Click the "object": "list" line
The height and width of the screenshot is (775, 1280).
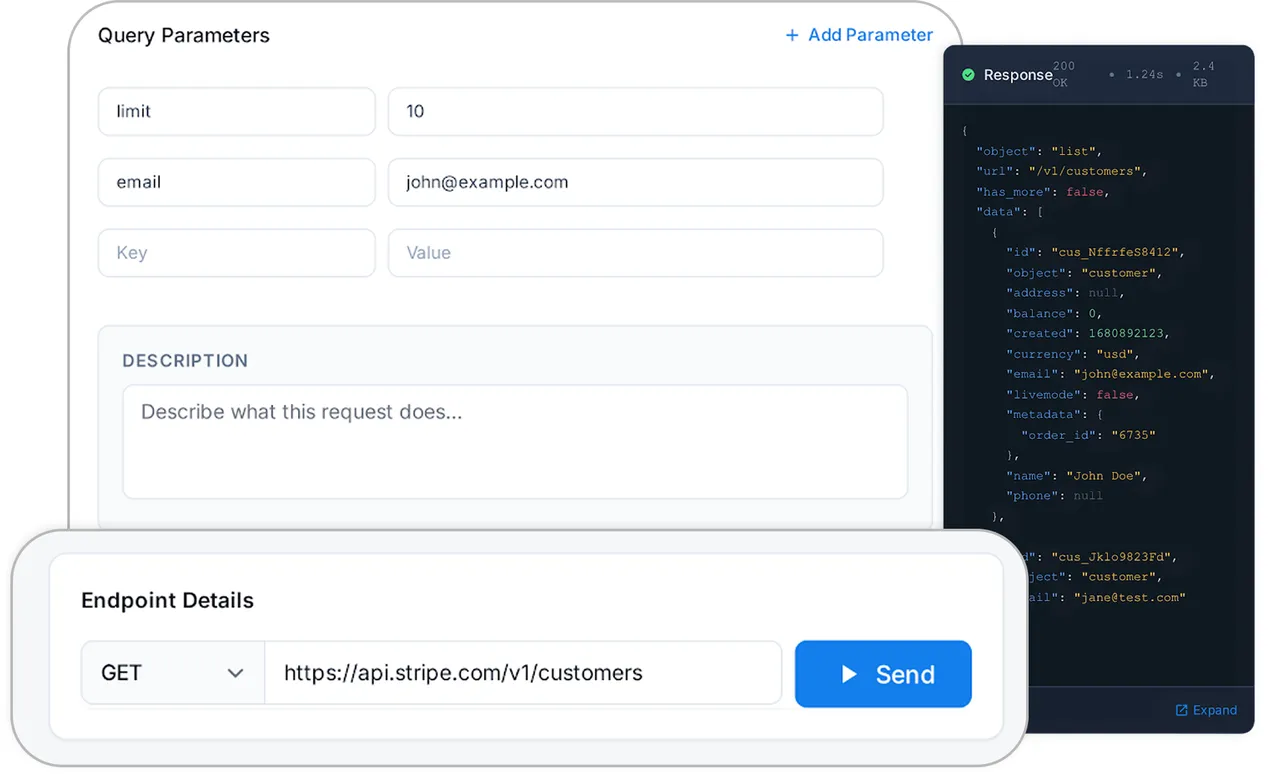(x=1039, y=151)
